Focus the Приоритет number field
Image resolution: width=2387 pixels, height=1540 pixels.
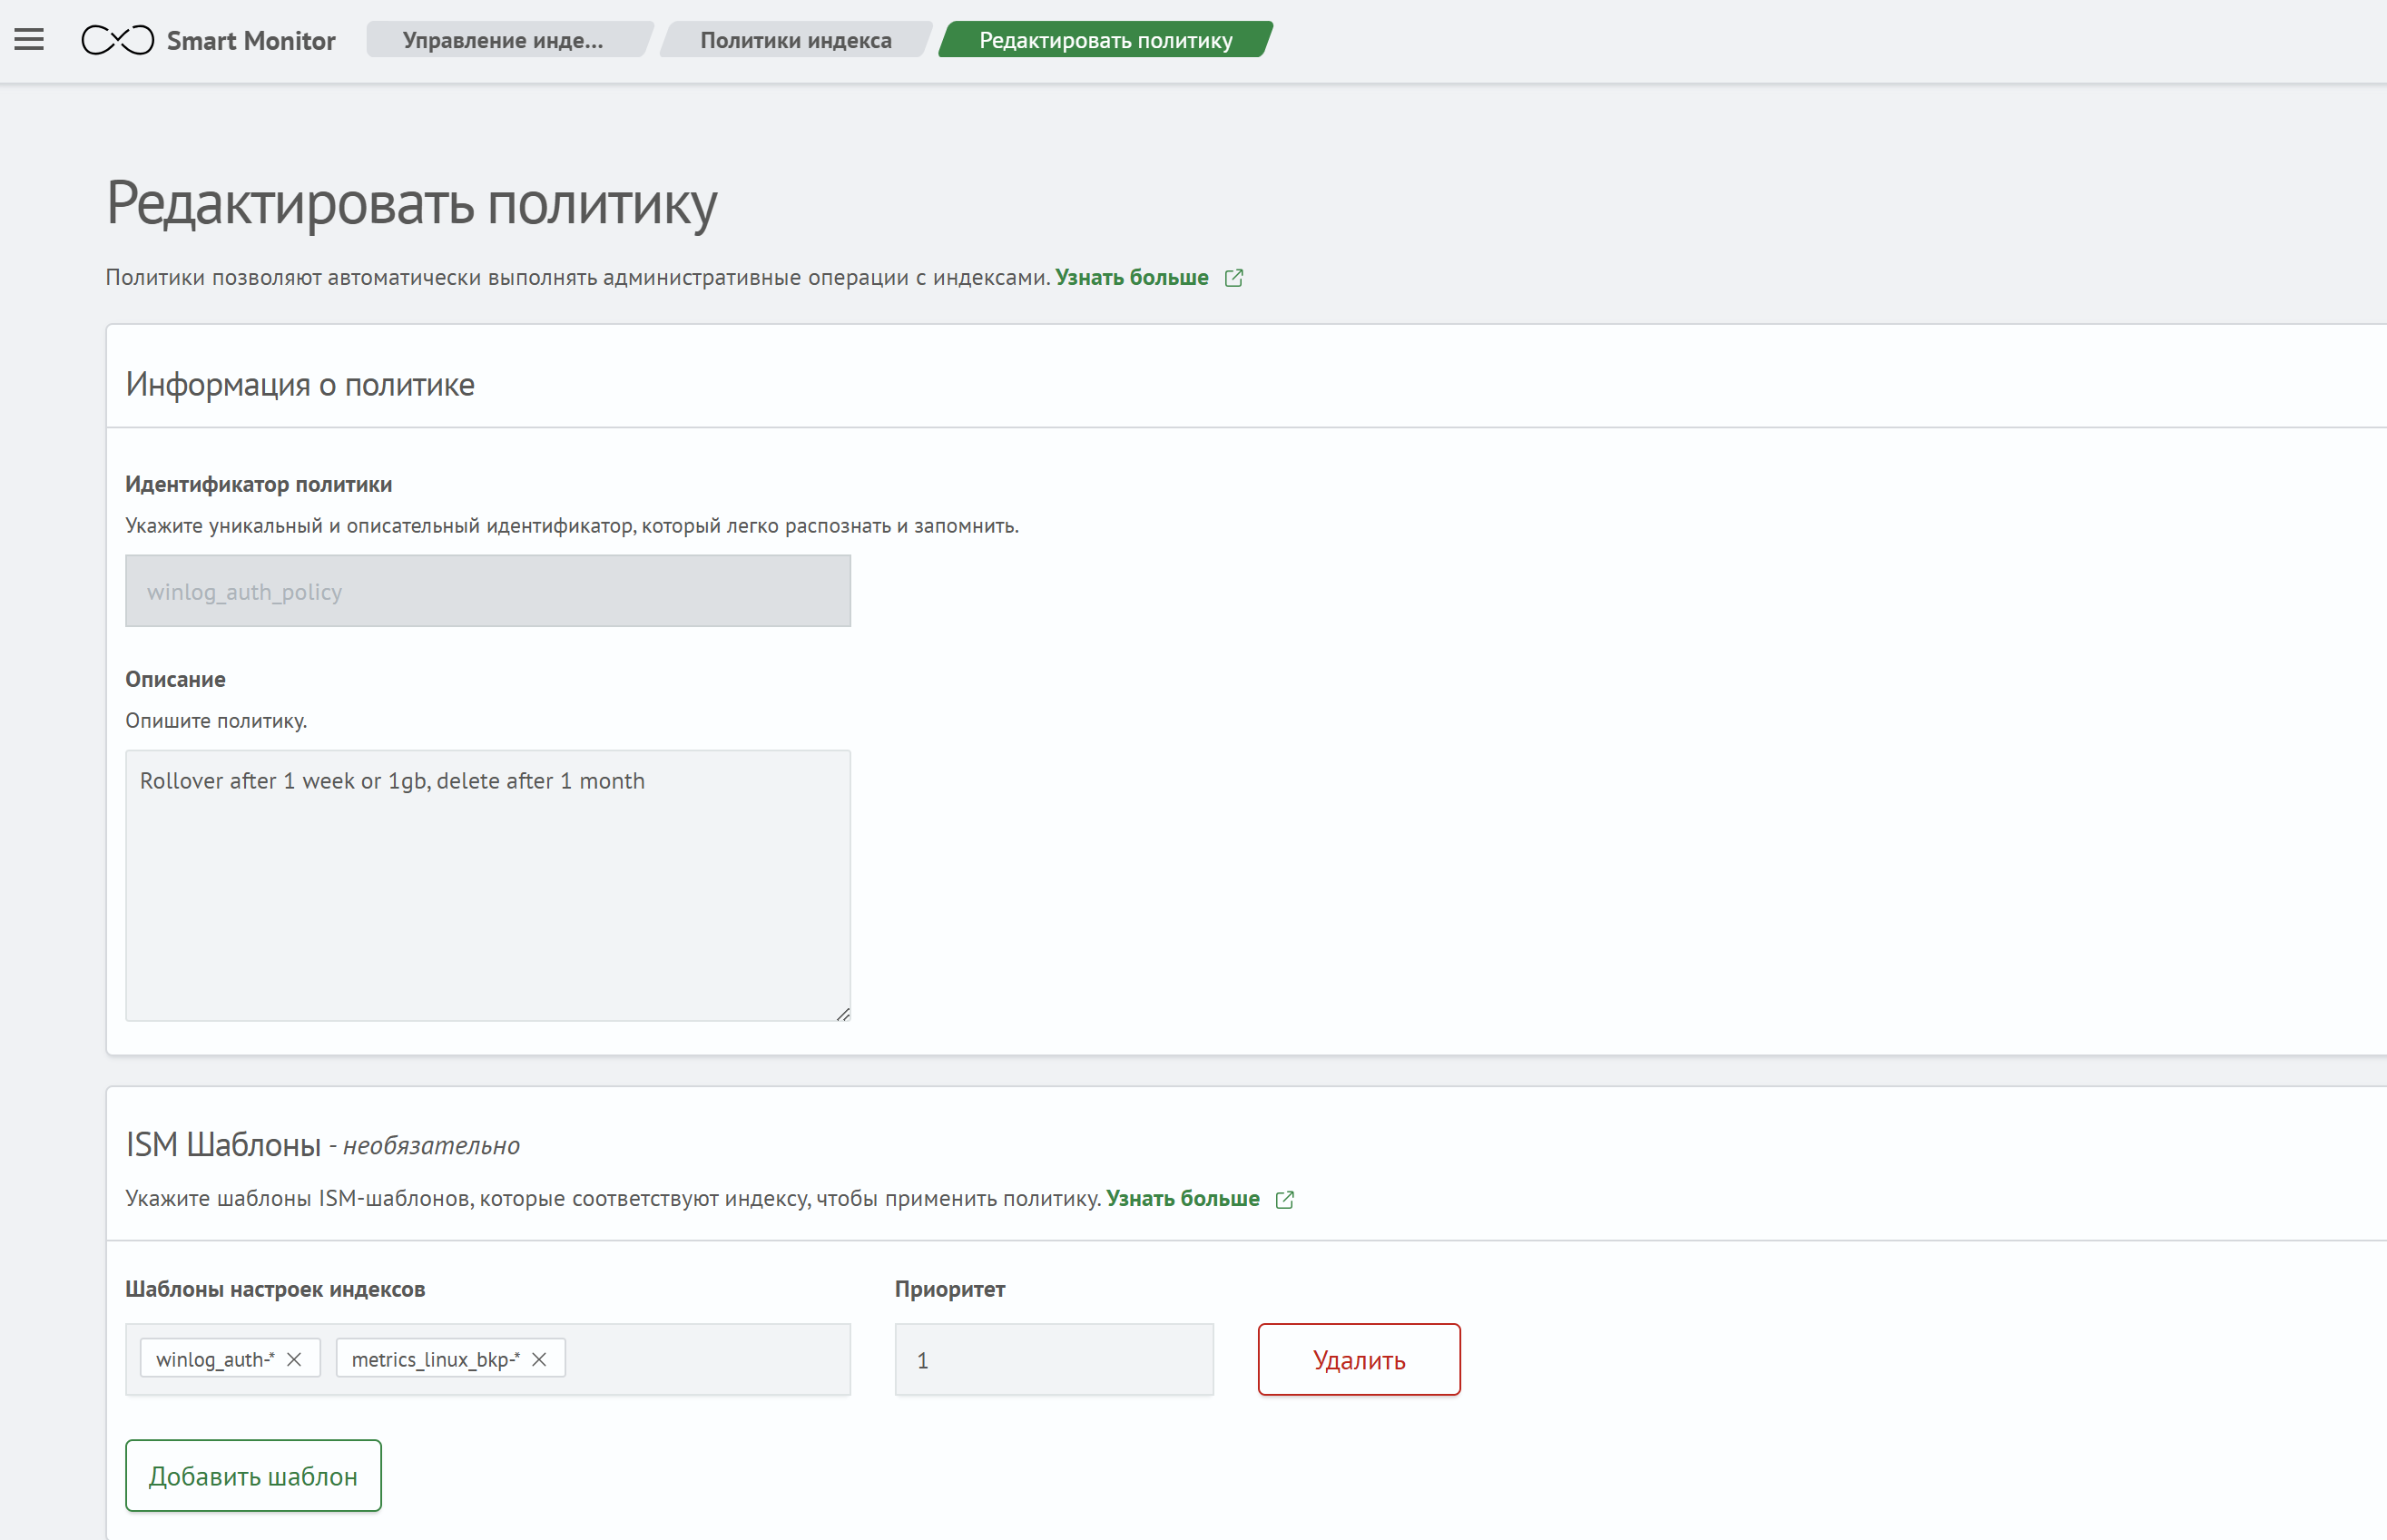coord(1053,1360)
